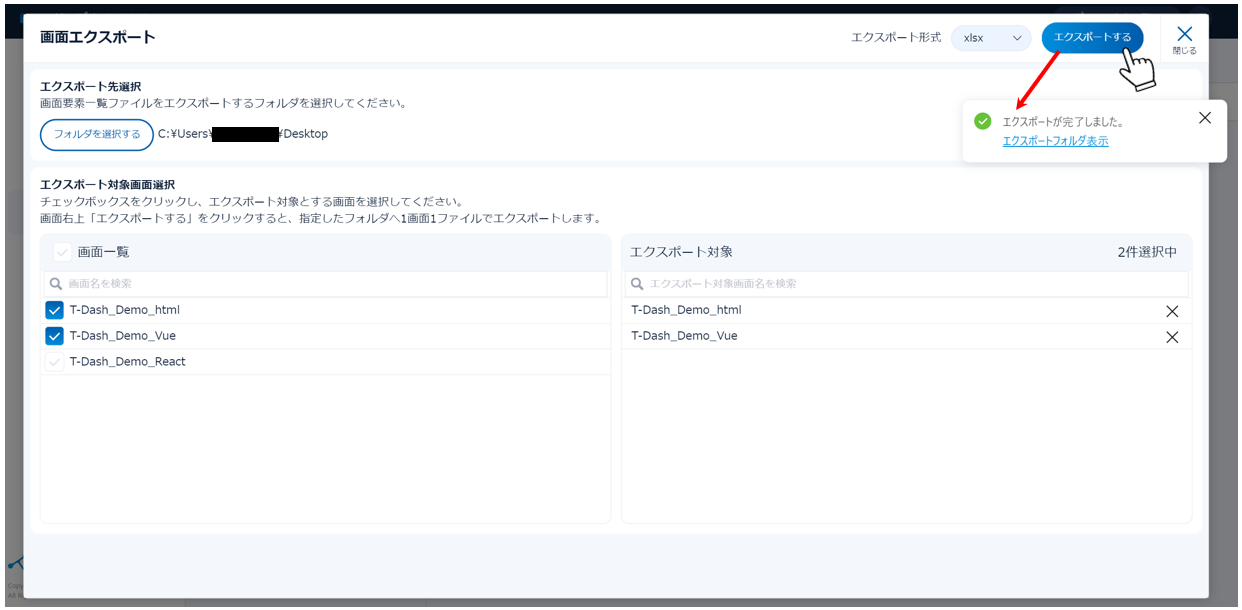Tick the T-Dash_Demo_React checkbox
Viewport: 1242px width, 610px height.
tap(55, 362)
